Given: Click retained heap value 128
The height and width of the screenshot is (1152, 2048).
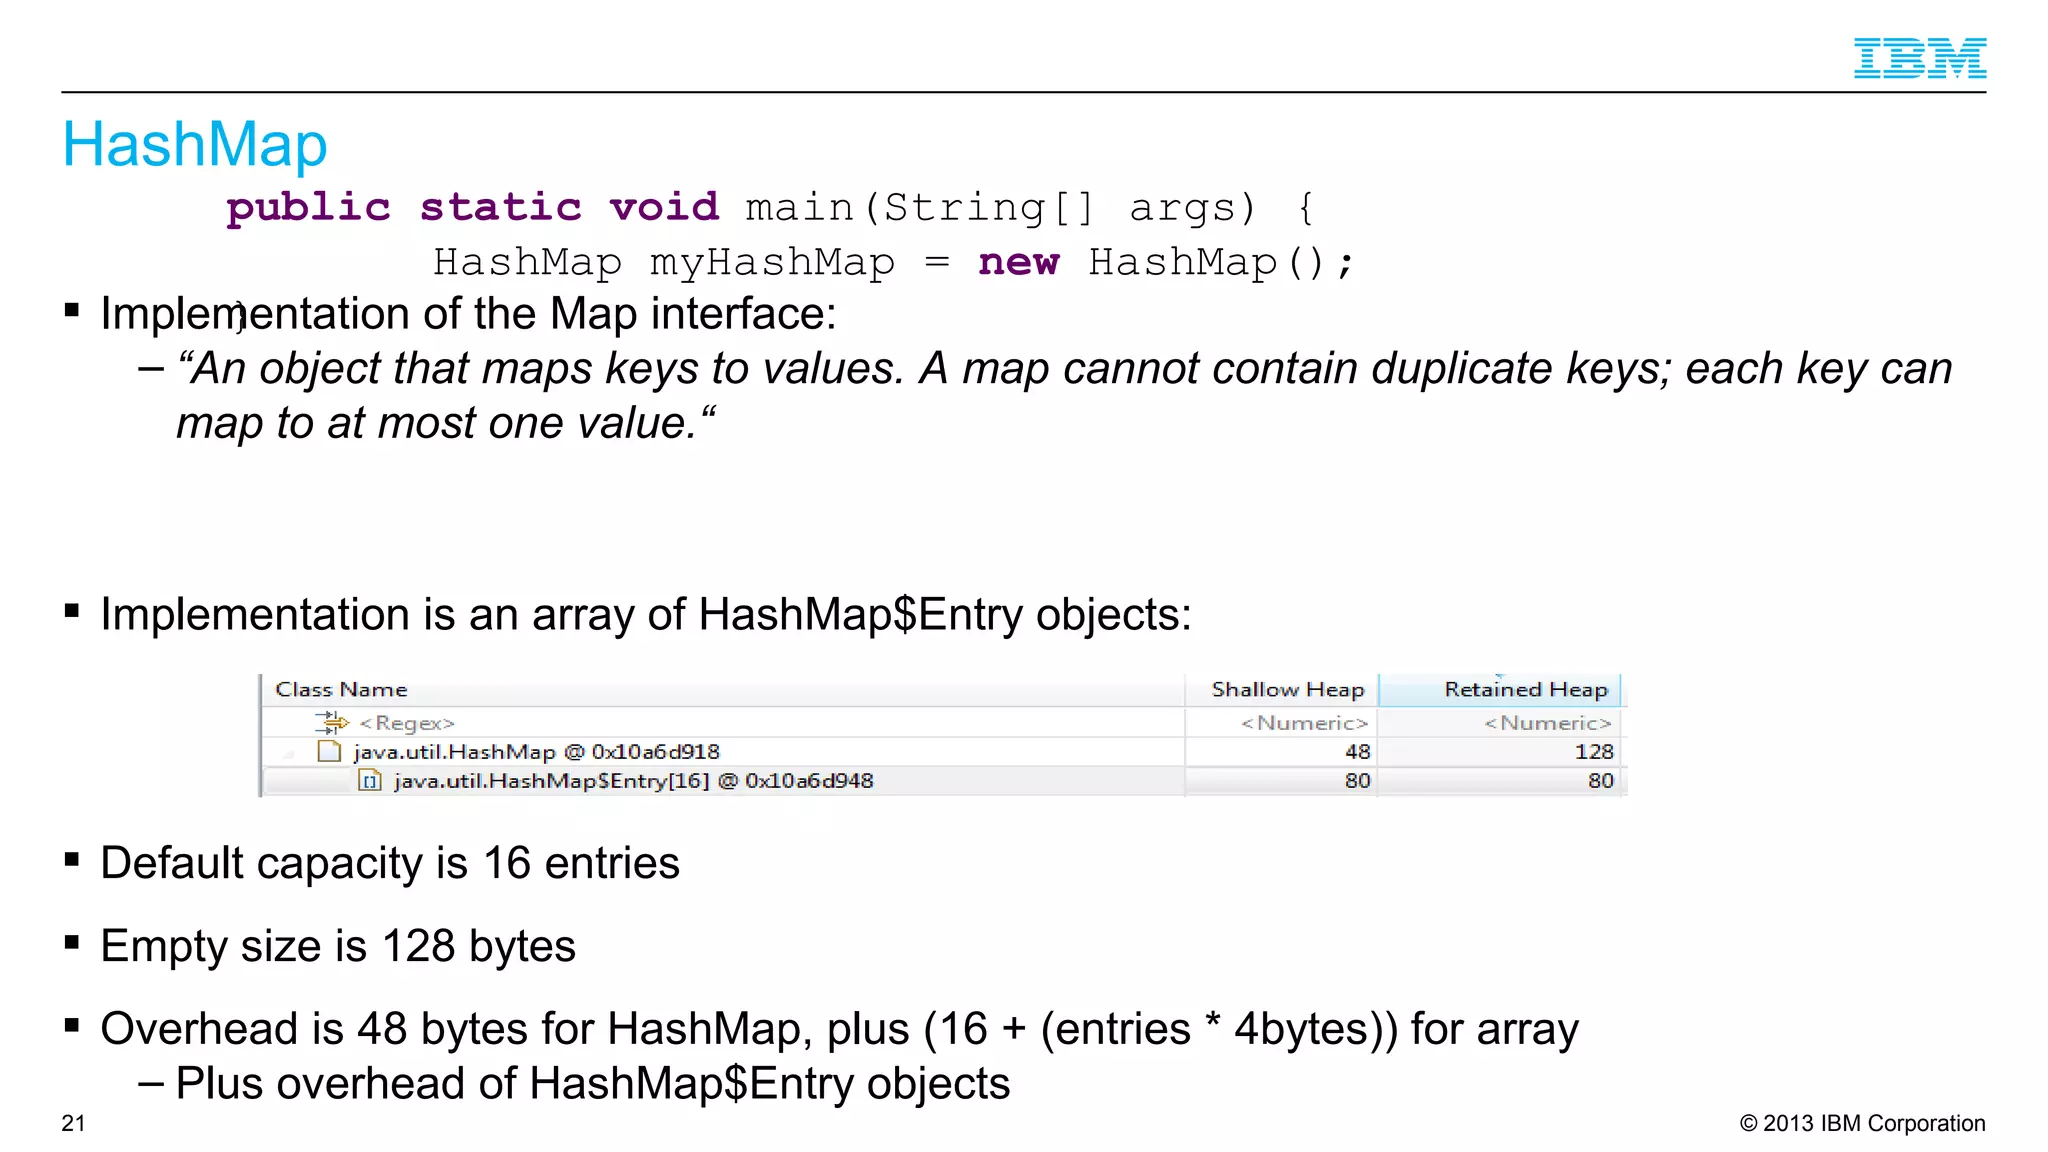Looking at the screenshot, I should (1594, 752).
